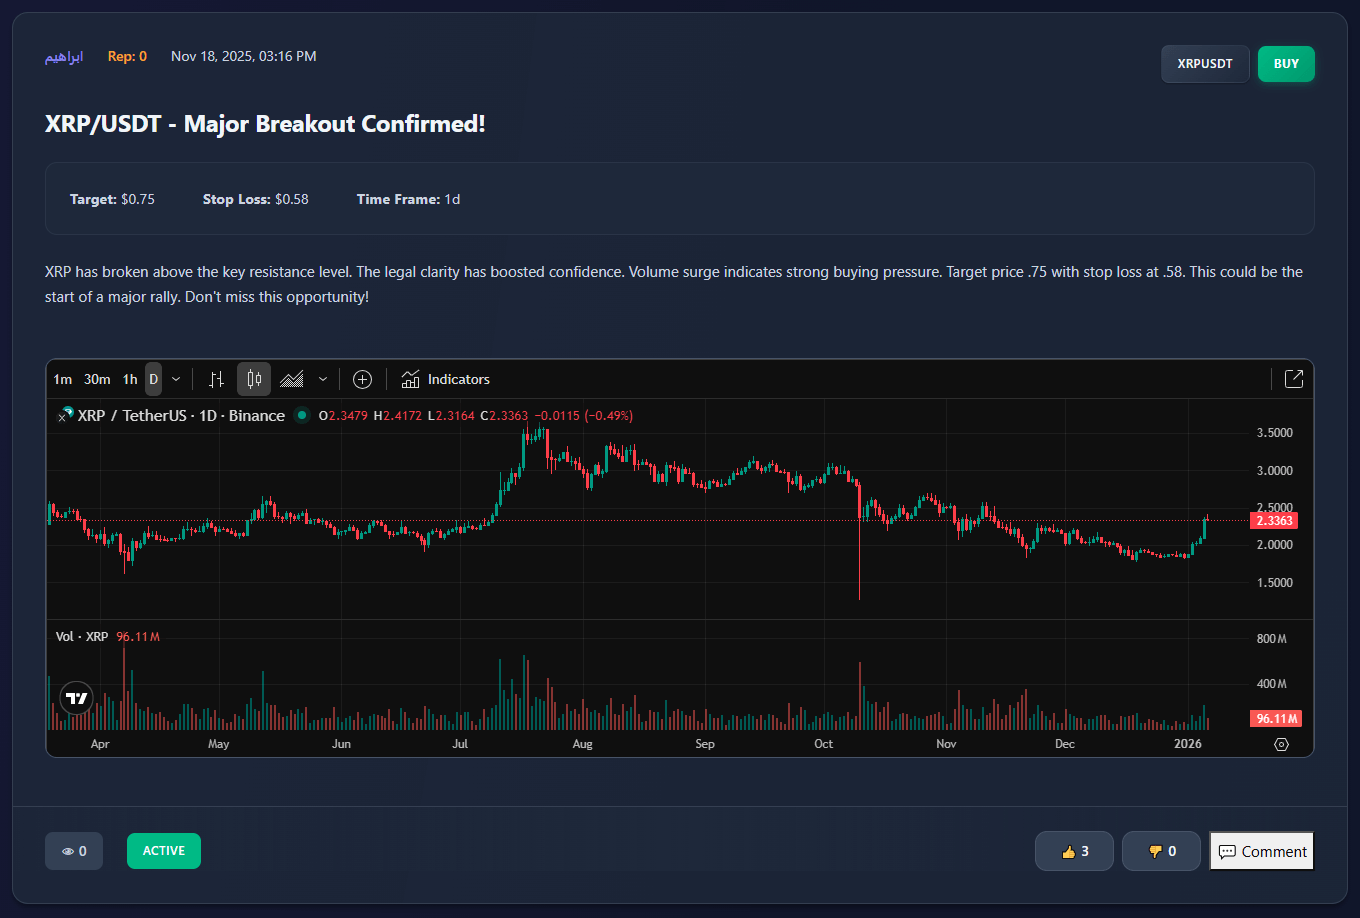
Task: Click the thumbs down dislike button
Action: 1161,851
